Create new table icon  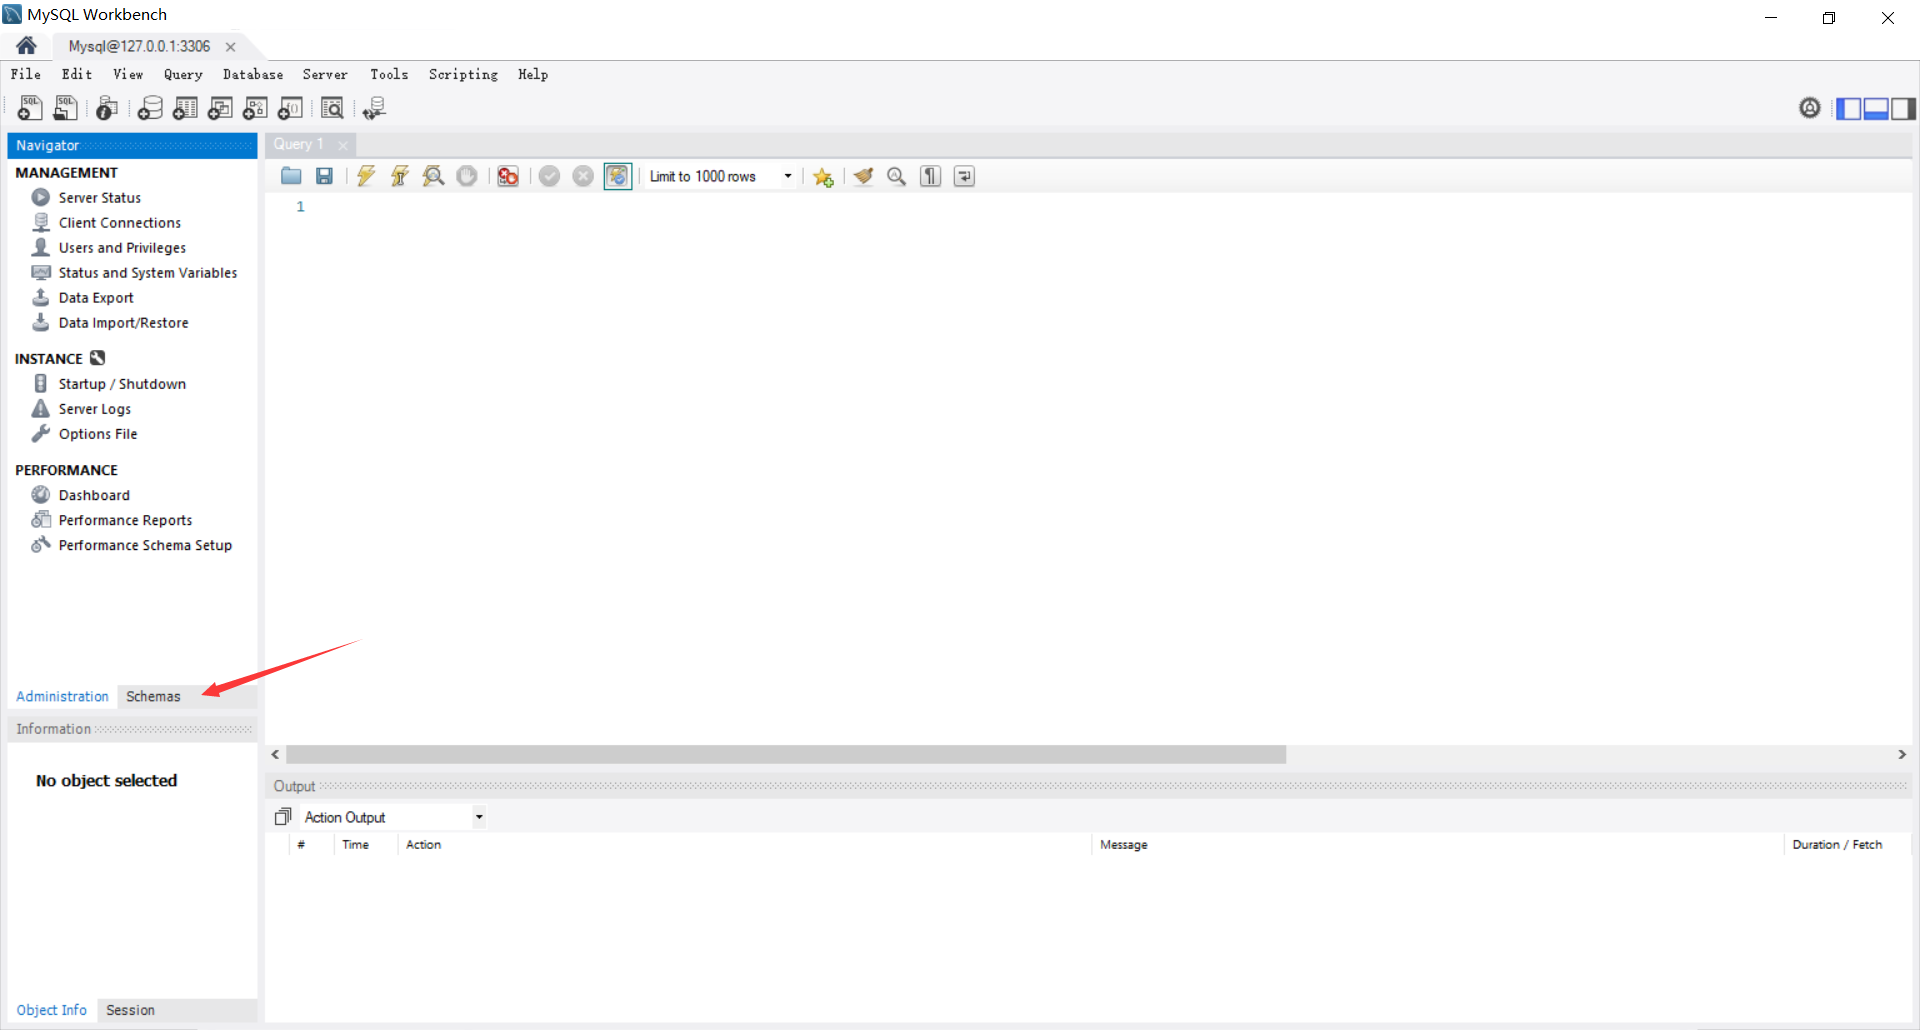click(185, 108)
